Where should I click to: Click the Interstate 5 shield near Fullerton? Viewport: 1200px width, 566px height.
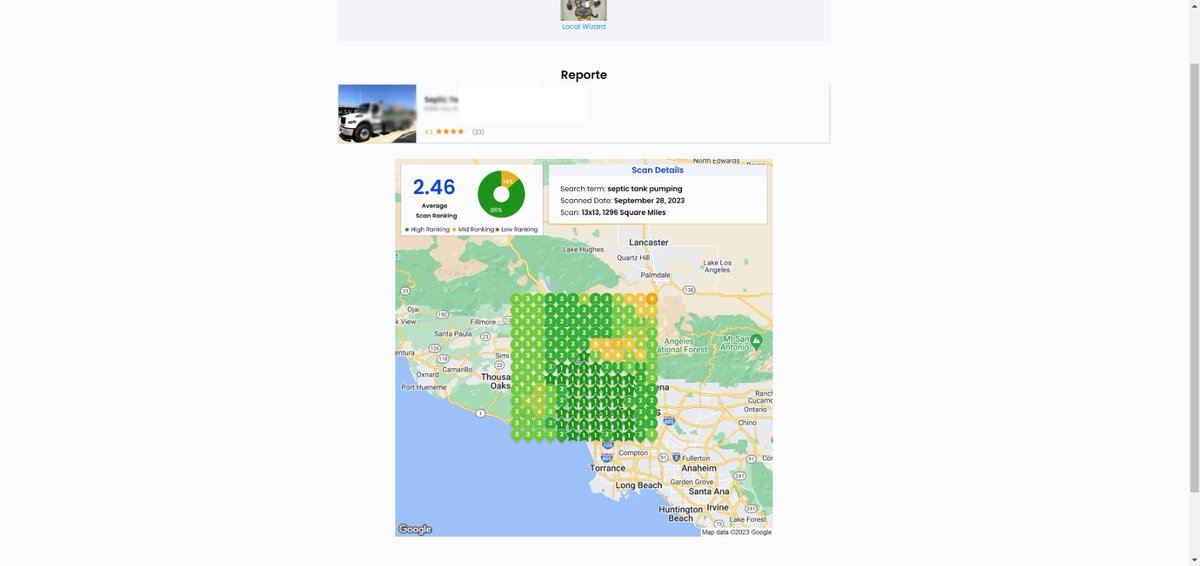[676, 457]
